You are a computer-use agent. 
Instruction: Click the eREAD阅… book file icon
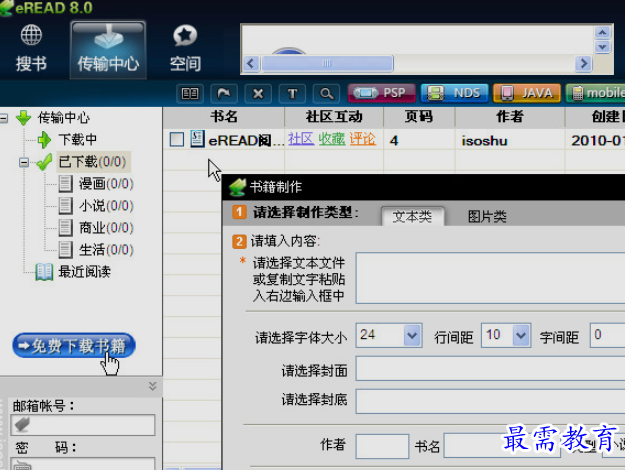point(197,139)
